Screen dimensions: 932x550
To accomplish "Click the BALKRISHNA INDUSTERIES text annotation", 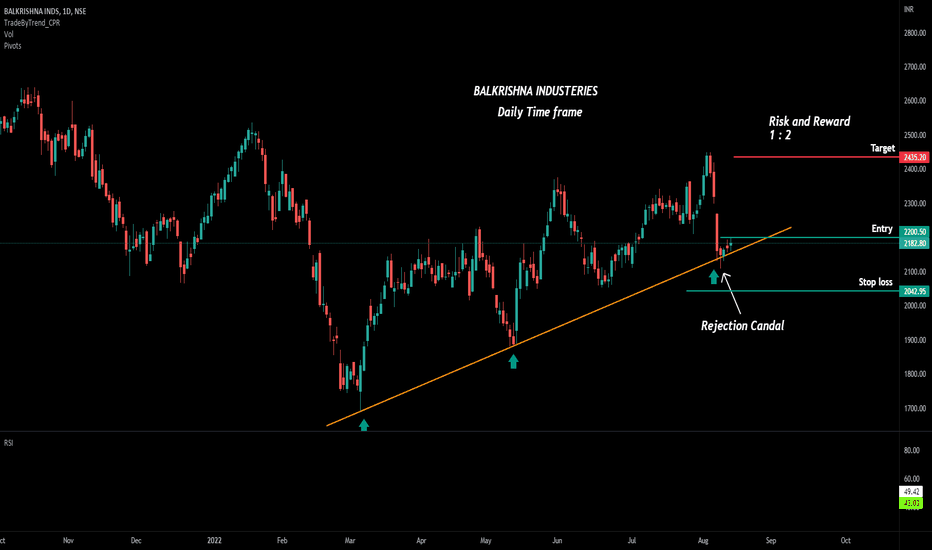I will tap(536, 91).
